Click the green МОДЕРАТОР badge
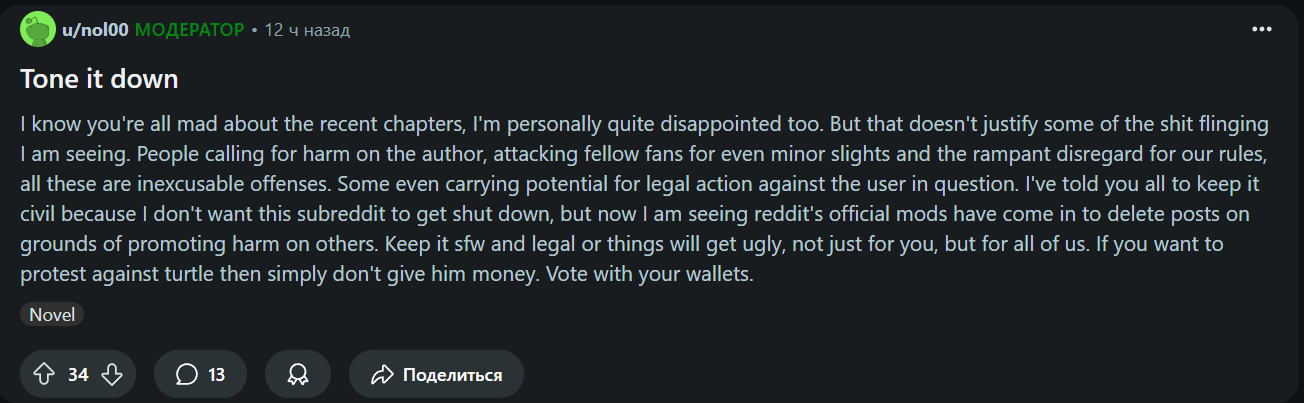The height and width of the screenshot is (403, 1304). (x=189, y=30)
